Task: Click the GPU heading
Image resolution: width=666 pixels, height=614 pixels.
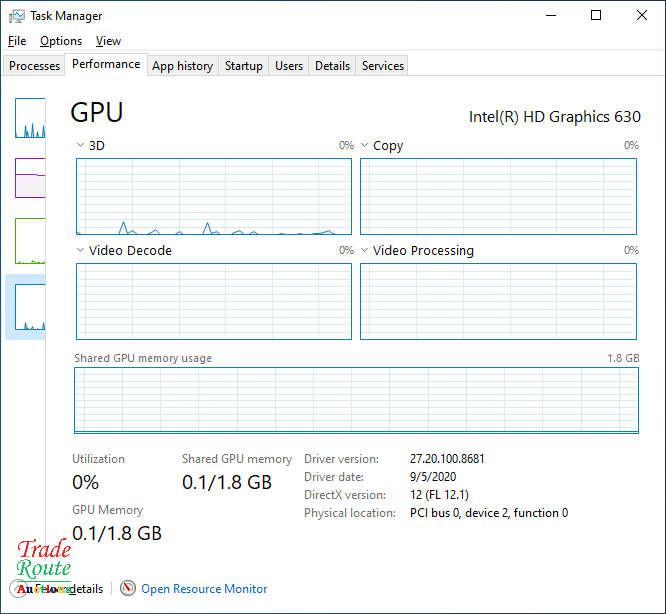Action: 97,113
